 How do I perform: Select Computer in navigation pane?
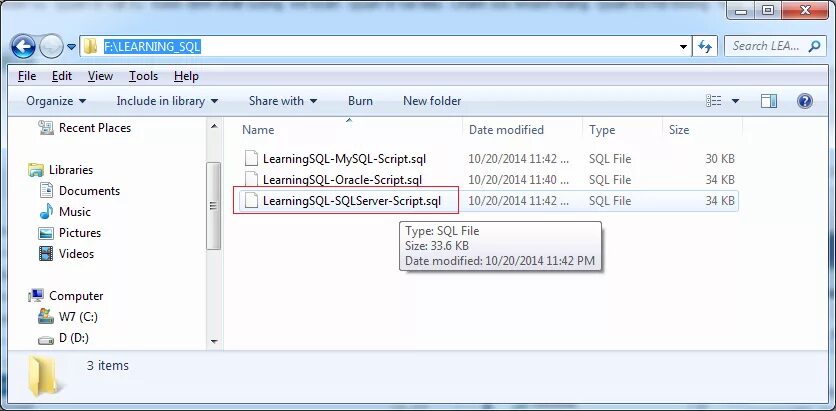pyautogui.click(x=76, y=296)
